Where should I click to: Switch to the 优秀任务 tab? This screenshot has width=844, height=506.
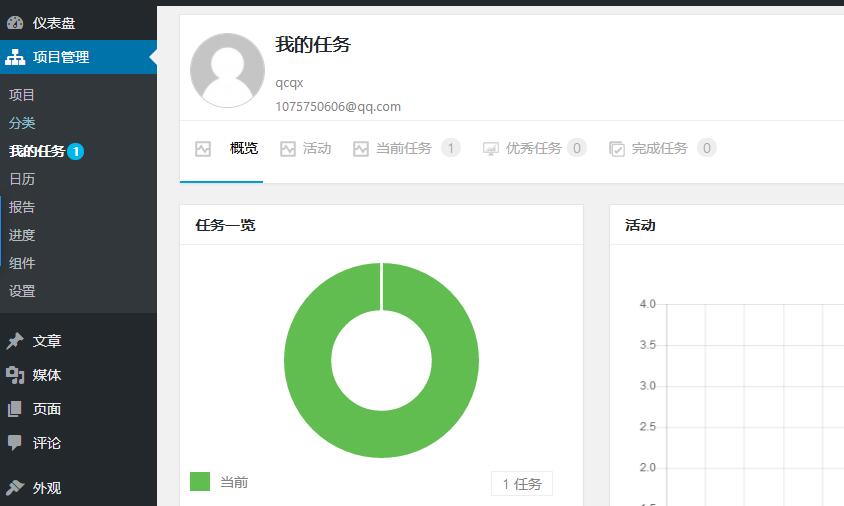click(x=533, y=148)
